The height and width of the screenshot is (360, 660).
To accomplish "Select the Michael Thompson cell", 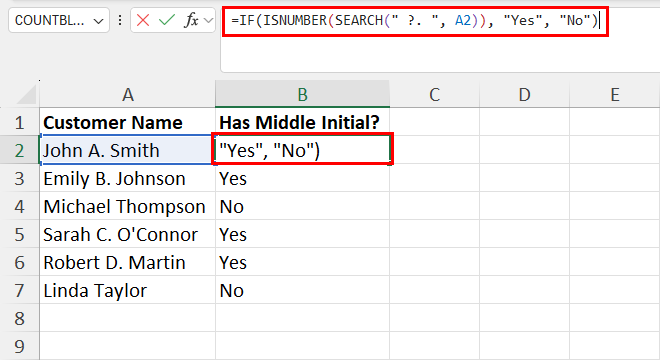I will click(x=128, y=206).
